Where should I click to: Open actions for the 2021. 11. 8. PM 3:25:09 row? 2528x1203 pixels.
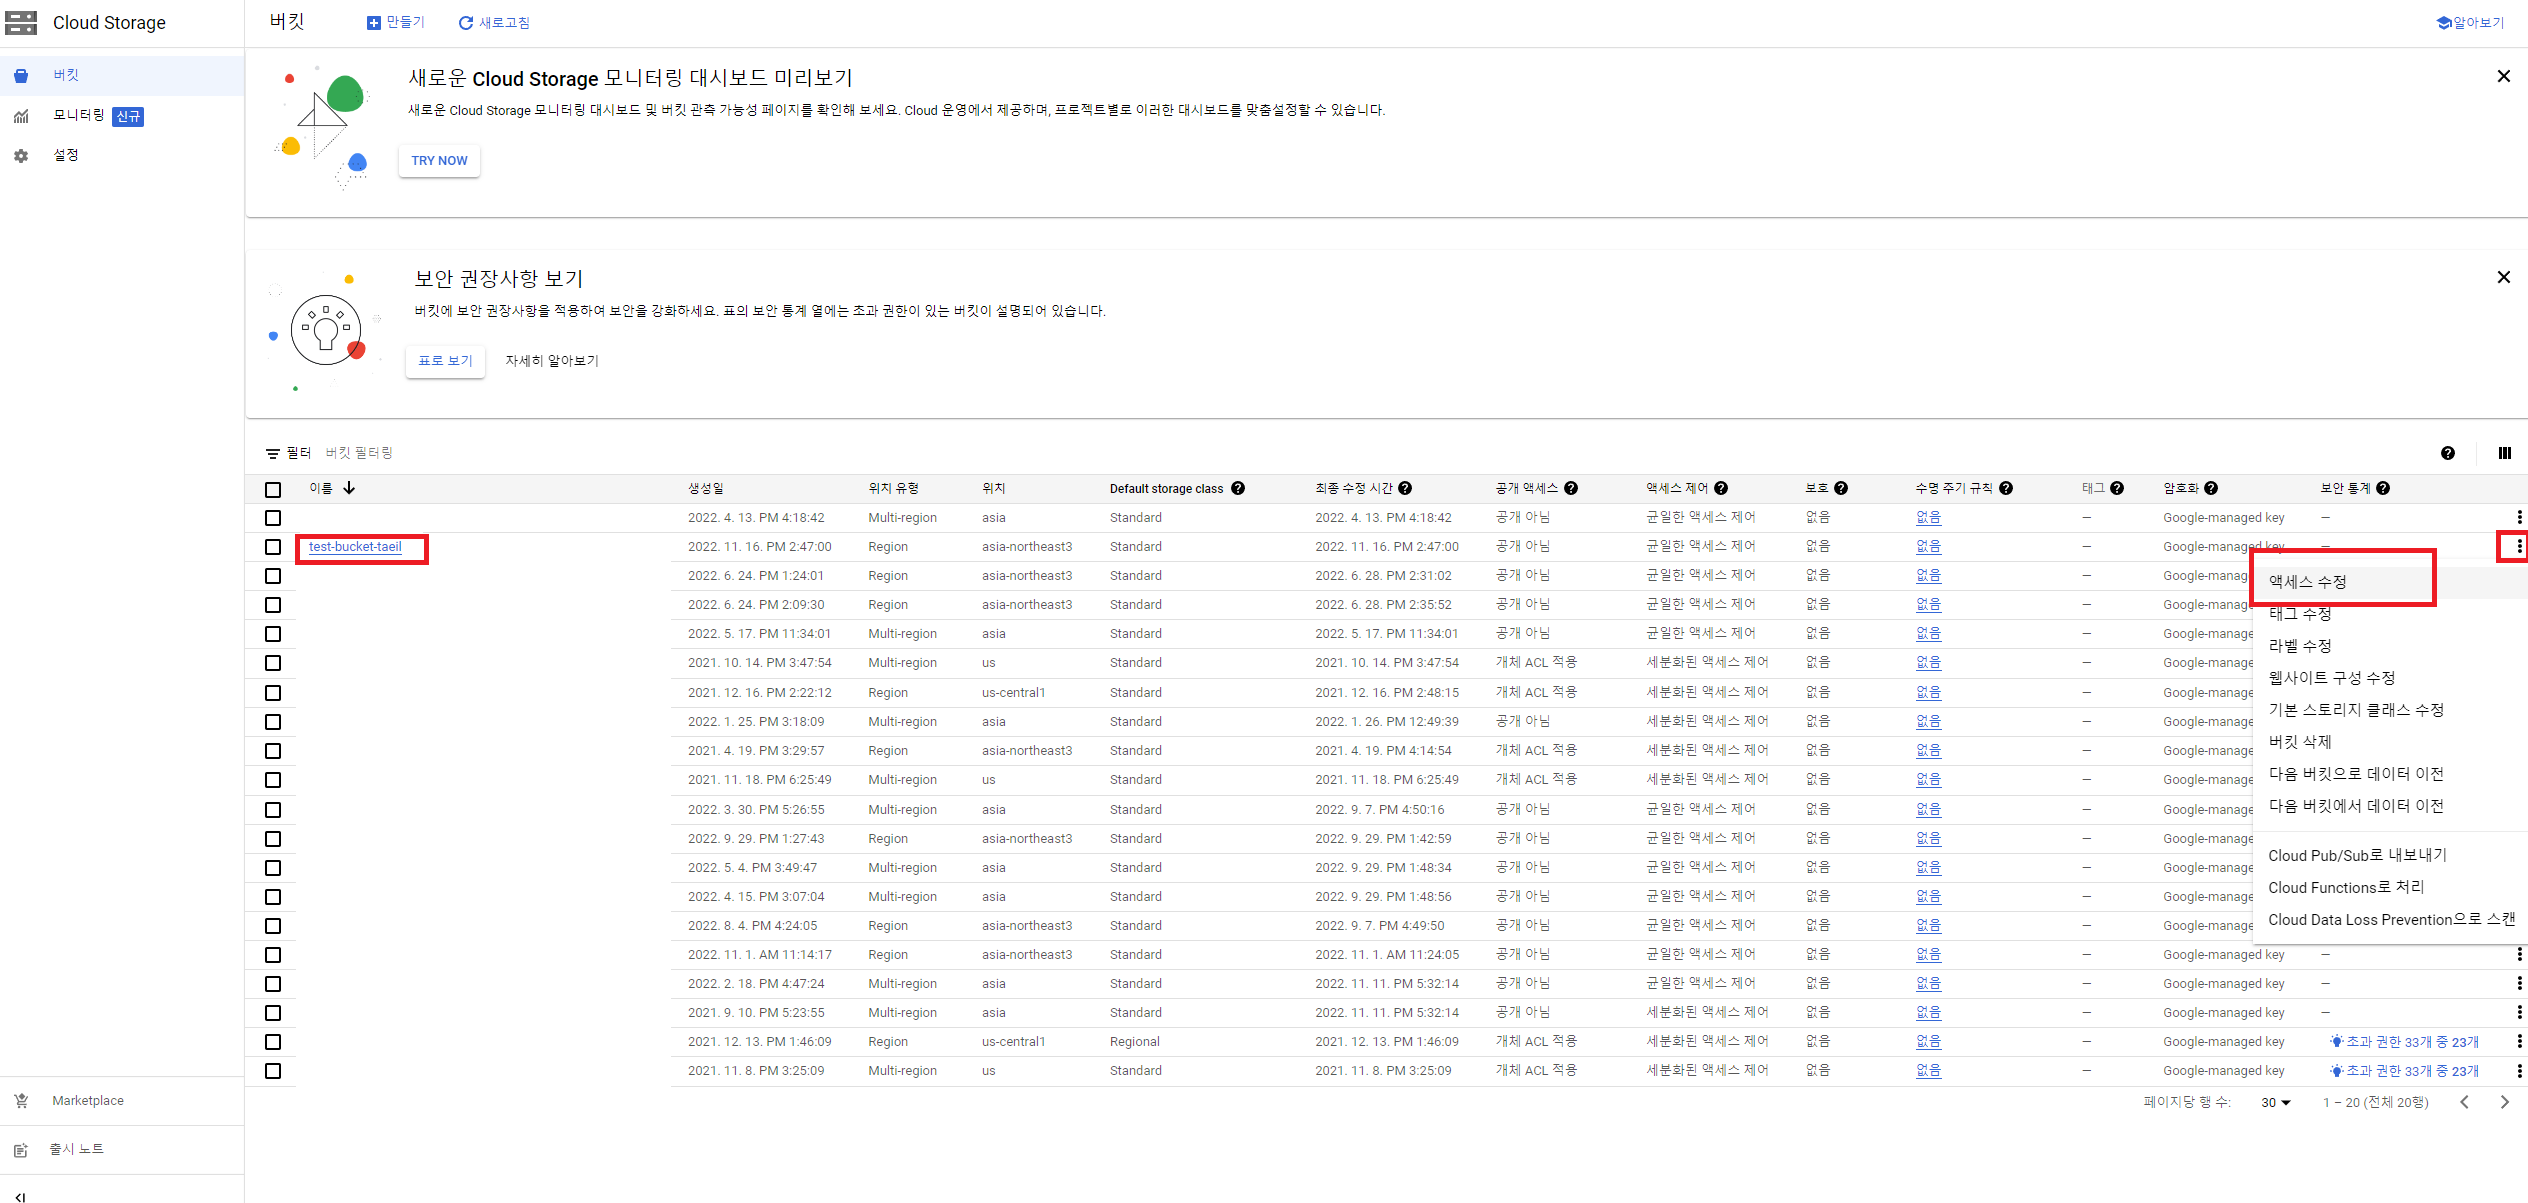2519,1070
